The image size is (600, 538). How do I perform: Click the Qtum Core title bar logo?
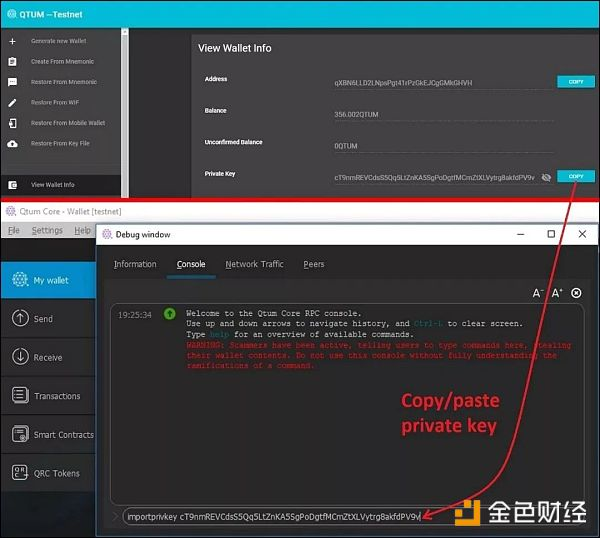click(x=11, y=211)
